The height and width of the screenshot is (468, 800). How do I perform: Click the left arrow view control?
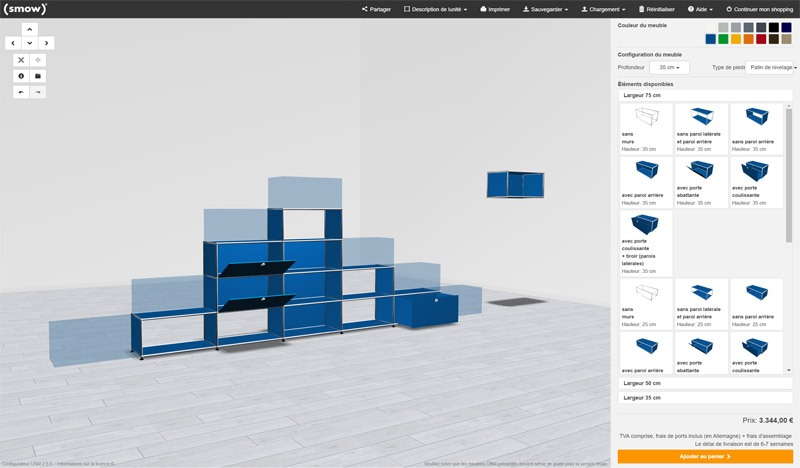[x=12, y=43]
